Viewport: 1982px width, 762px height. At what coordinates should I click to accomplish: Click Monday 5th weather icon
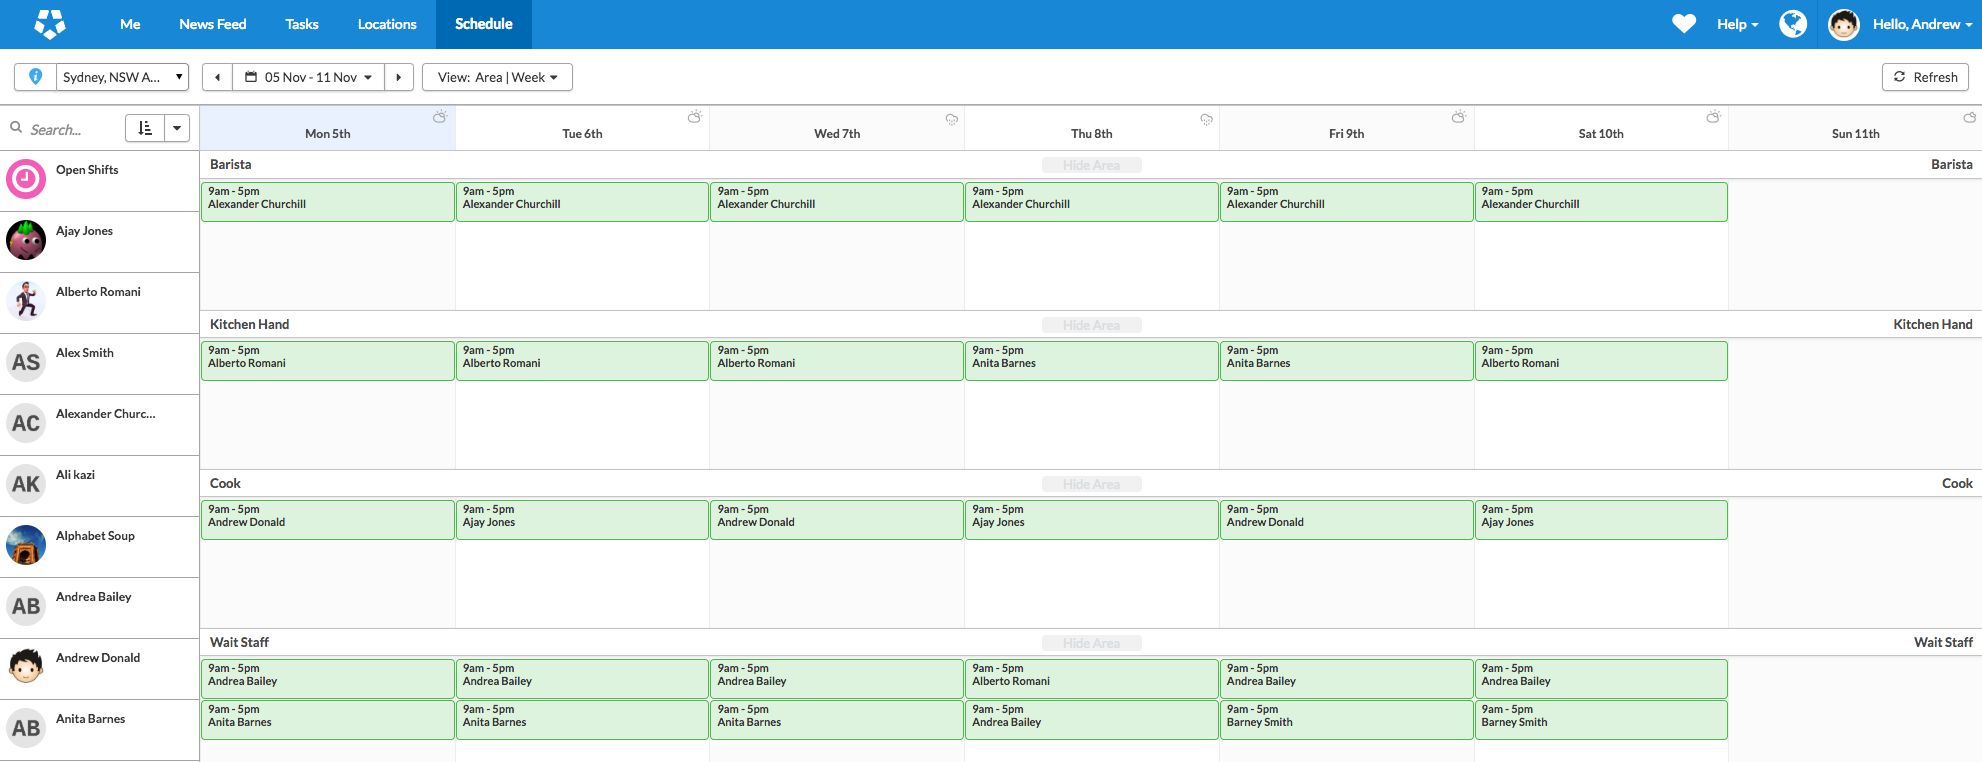click(439, 118)
